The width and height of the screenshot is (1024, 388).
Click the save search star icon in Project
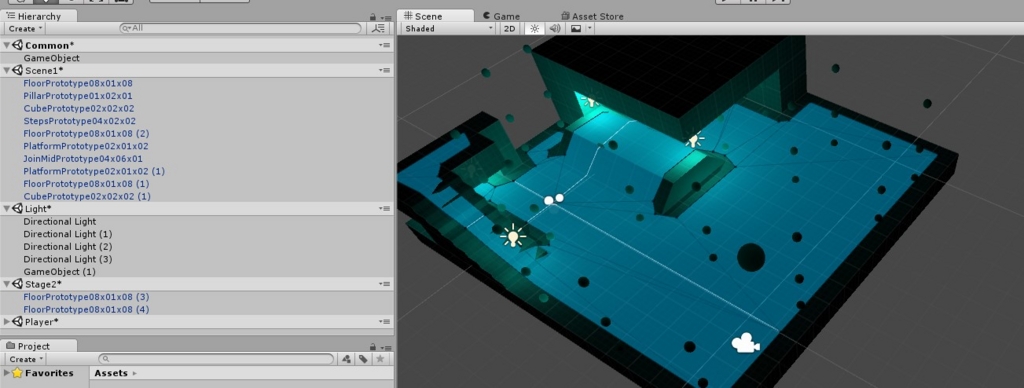coord(380,359)
